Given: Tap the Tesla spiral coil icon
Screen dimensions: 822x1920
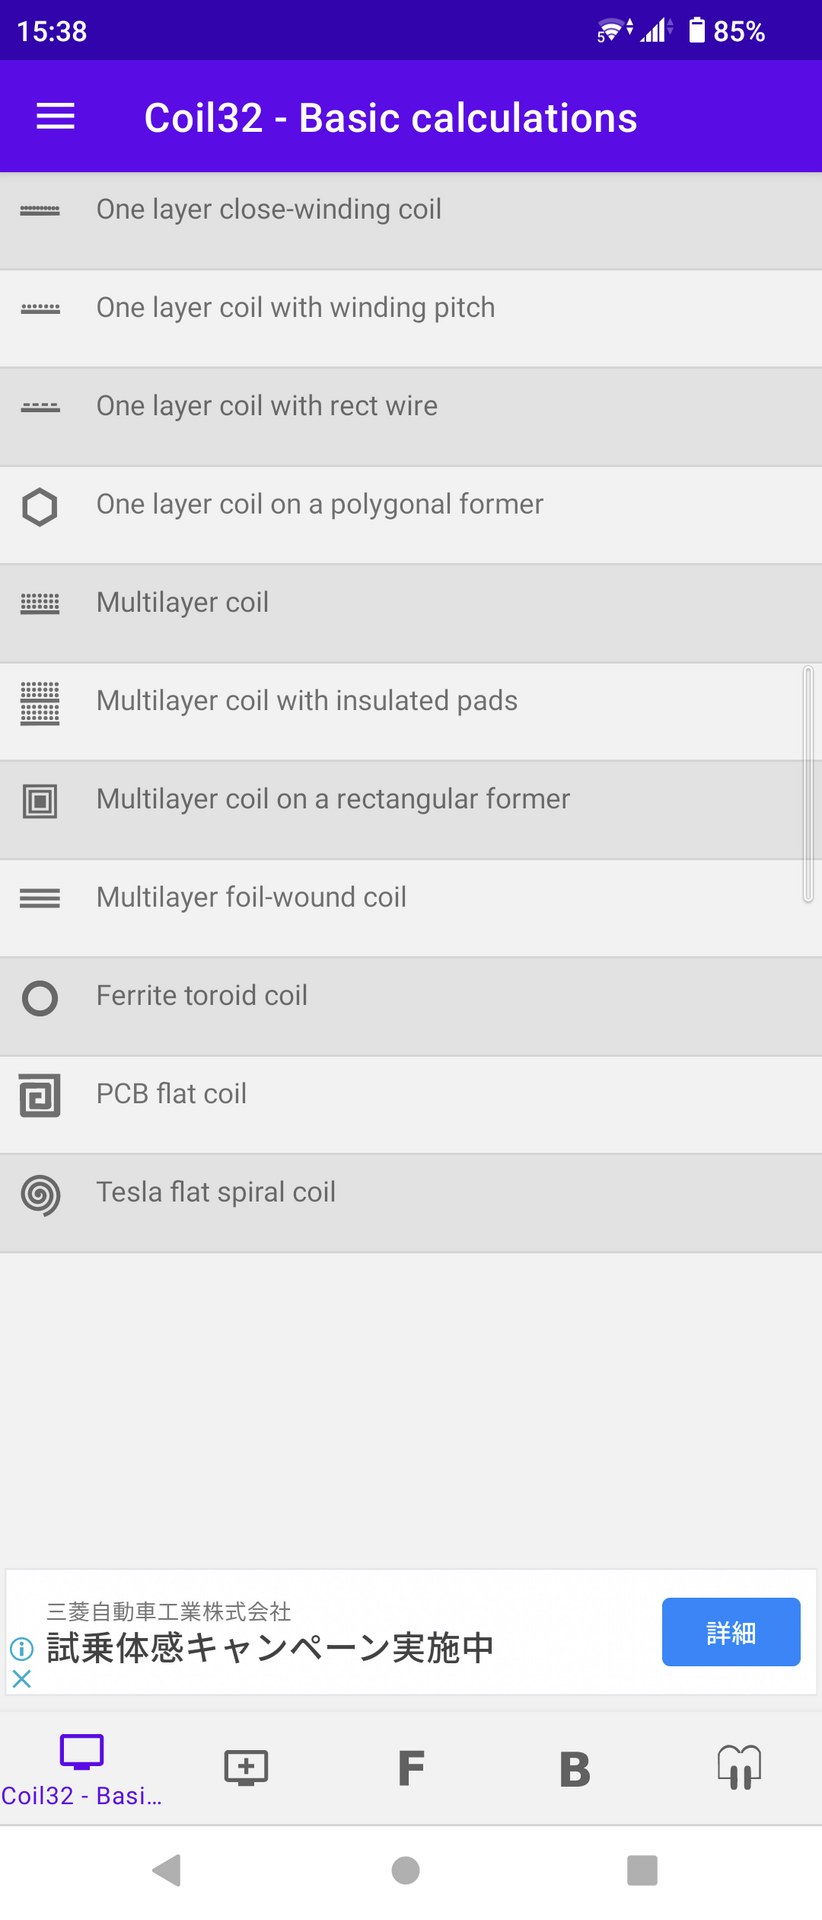Looking at the screenshot, I should [x=40, y=1194].
